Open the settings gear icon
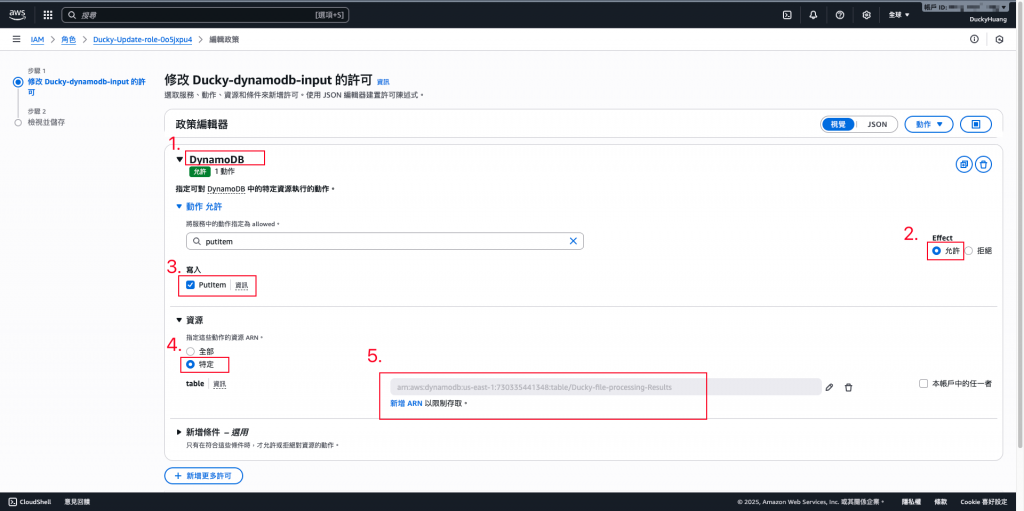 point(867,14)
